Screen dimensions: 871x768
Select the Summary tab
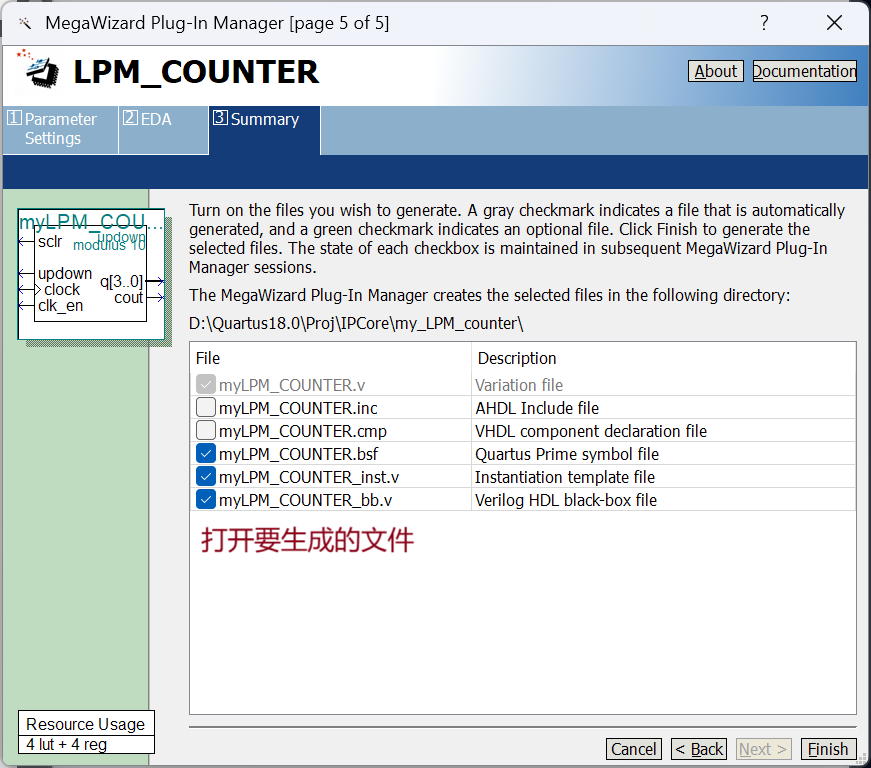click(x=264, y=129)
